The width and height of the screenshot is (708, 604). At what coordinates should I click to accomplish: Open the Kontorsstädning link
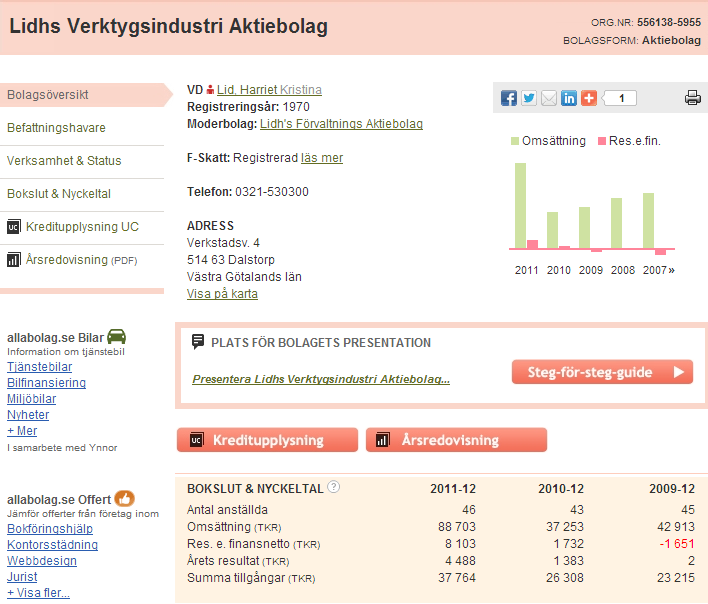click(52, 545)
